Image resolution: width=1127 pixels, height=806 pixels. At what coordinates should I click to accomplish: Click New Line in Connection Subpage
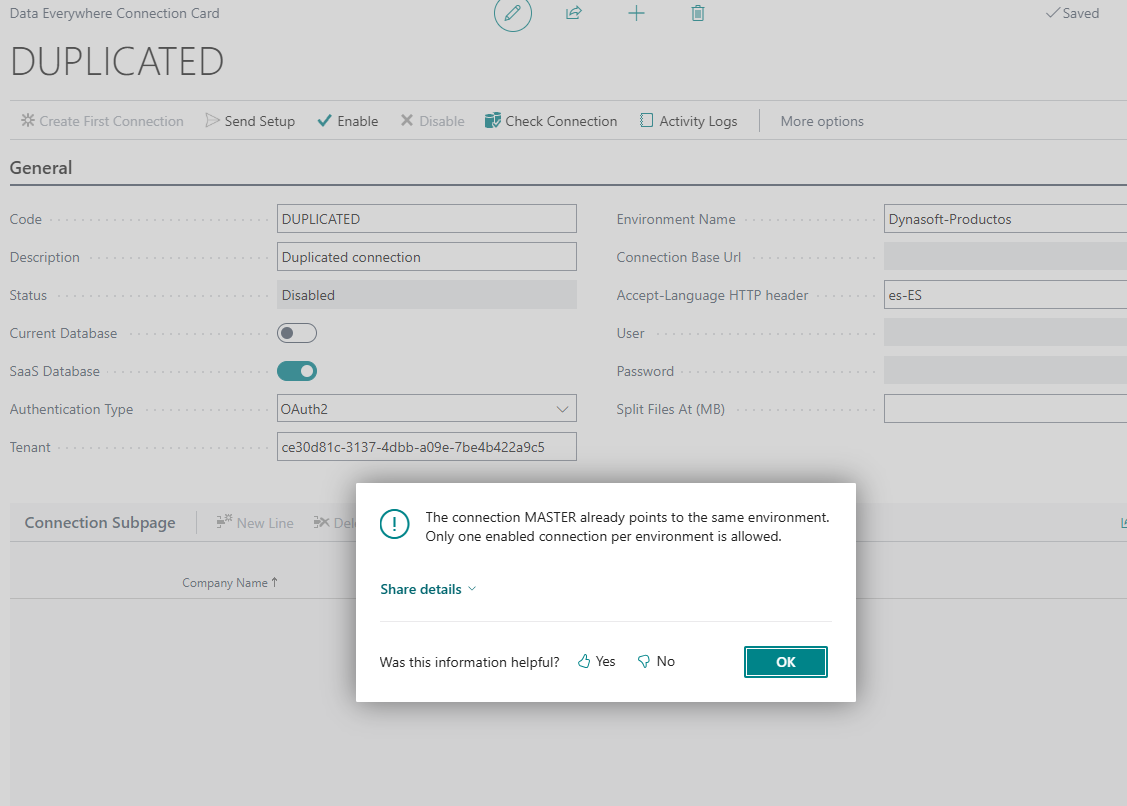[255, 523]
